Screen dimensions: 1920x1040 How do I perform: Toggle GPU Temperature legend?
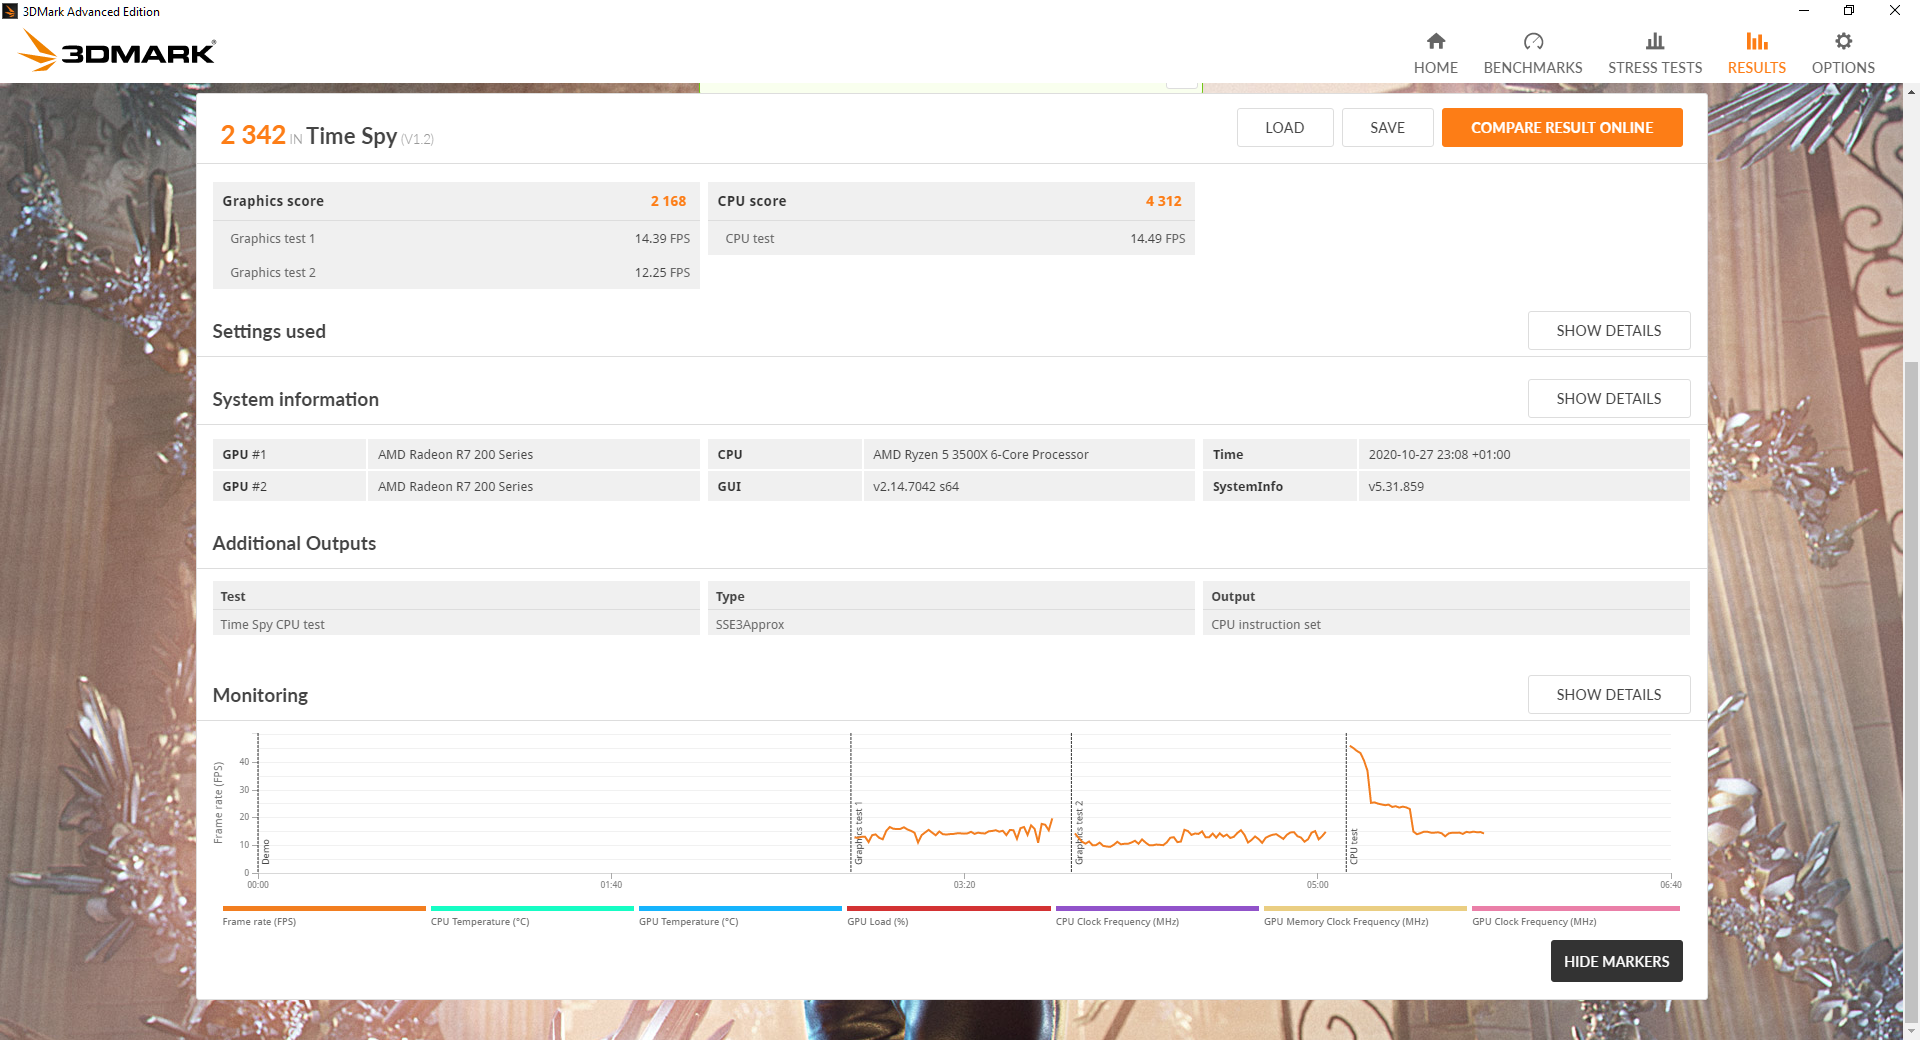pos(739,915)
